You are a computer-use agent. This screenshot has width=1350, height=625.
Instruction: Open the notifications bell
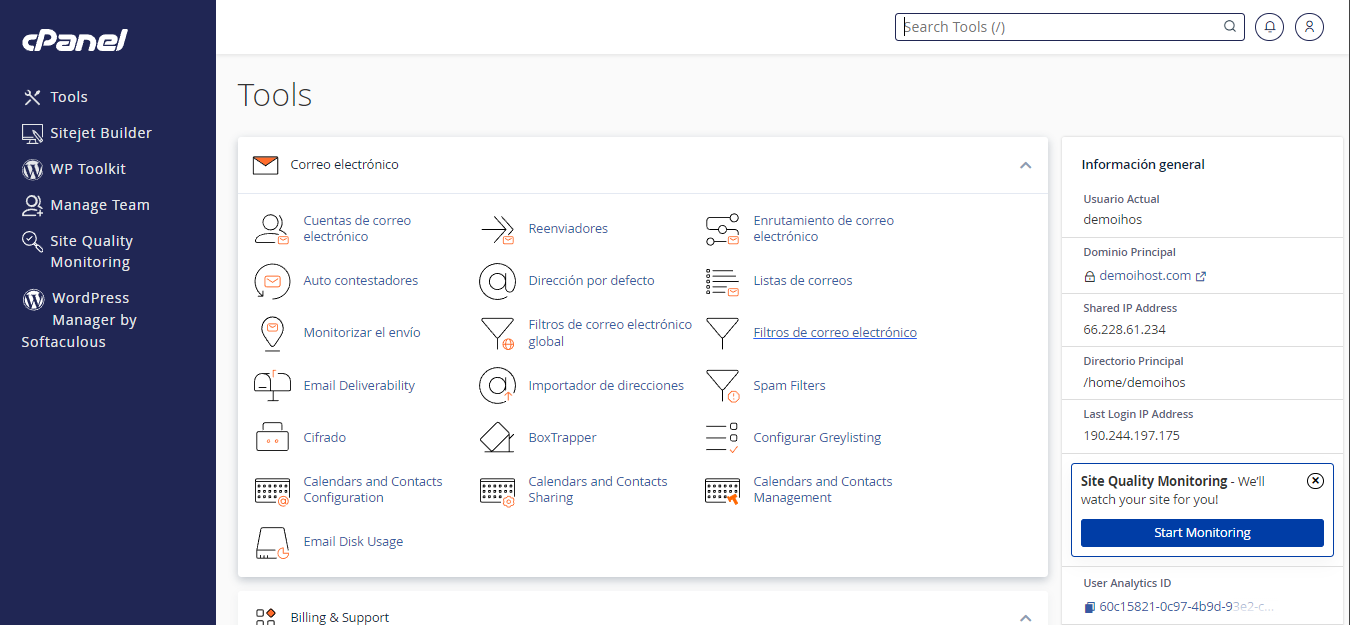coord(1269,26)
